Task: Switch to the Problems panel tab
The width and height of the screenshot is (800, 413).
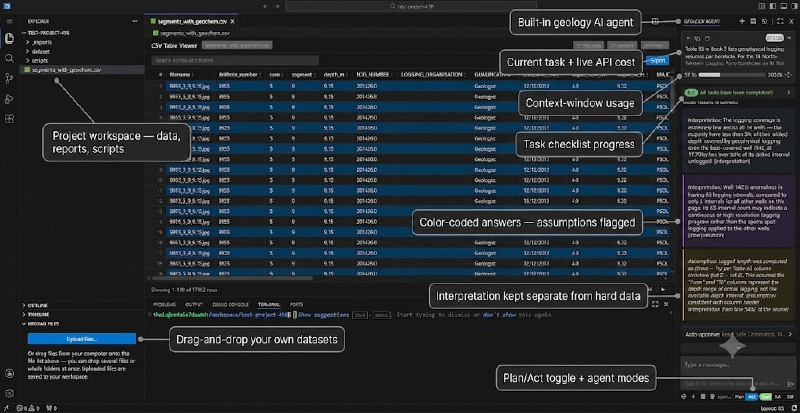Action: tap(162, 304)
